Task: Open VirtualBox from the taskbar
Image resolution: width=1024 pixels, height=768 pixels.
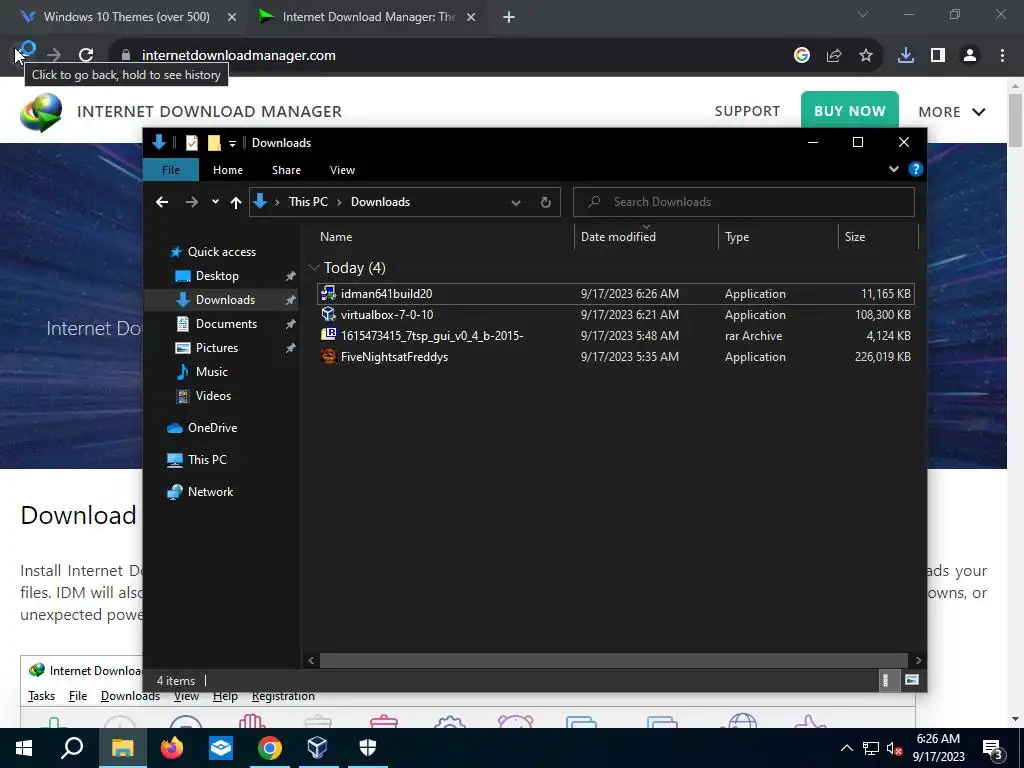Action: tap(317, 748)
